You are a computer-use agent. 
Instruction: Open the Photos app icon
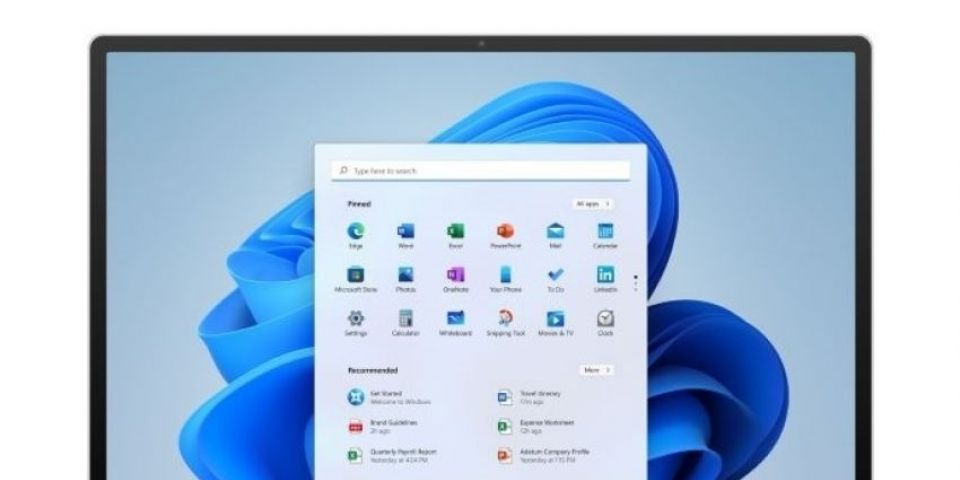tap(405, 274)
